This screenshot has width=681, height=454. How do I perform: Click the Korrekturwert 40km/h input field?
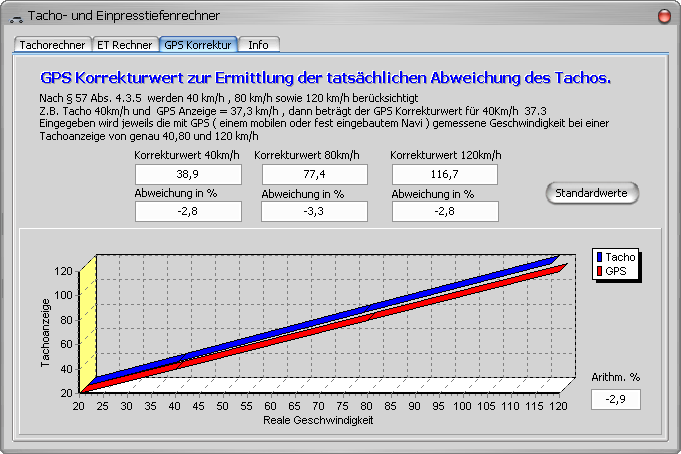(188, 174)
